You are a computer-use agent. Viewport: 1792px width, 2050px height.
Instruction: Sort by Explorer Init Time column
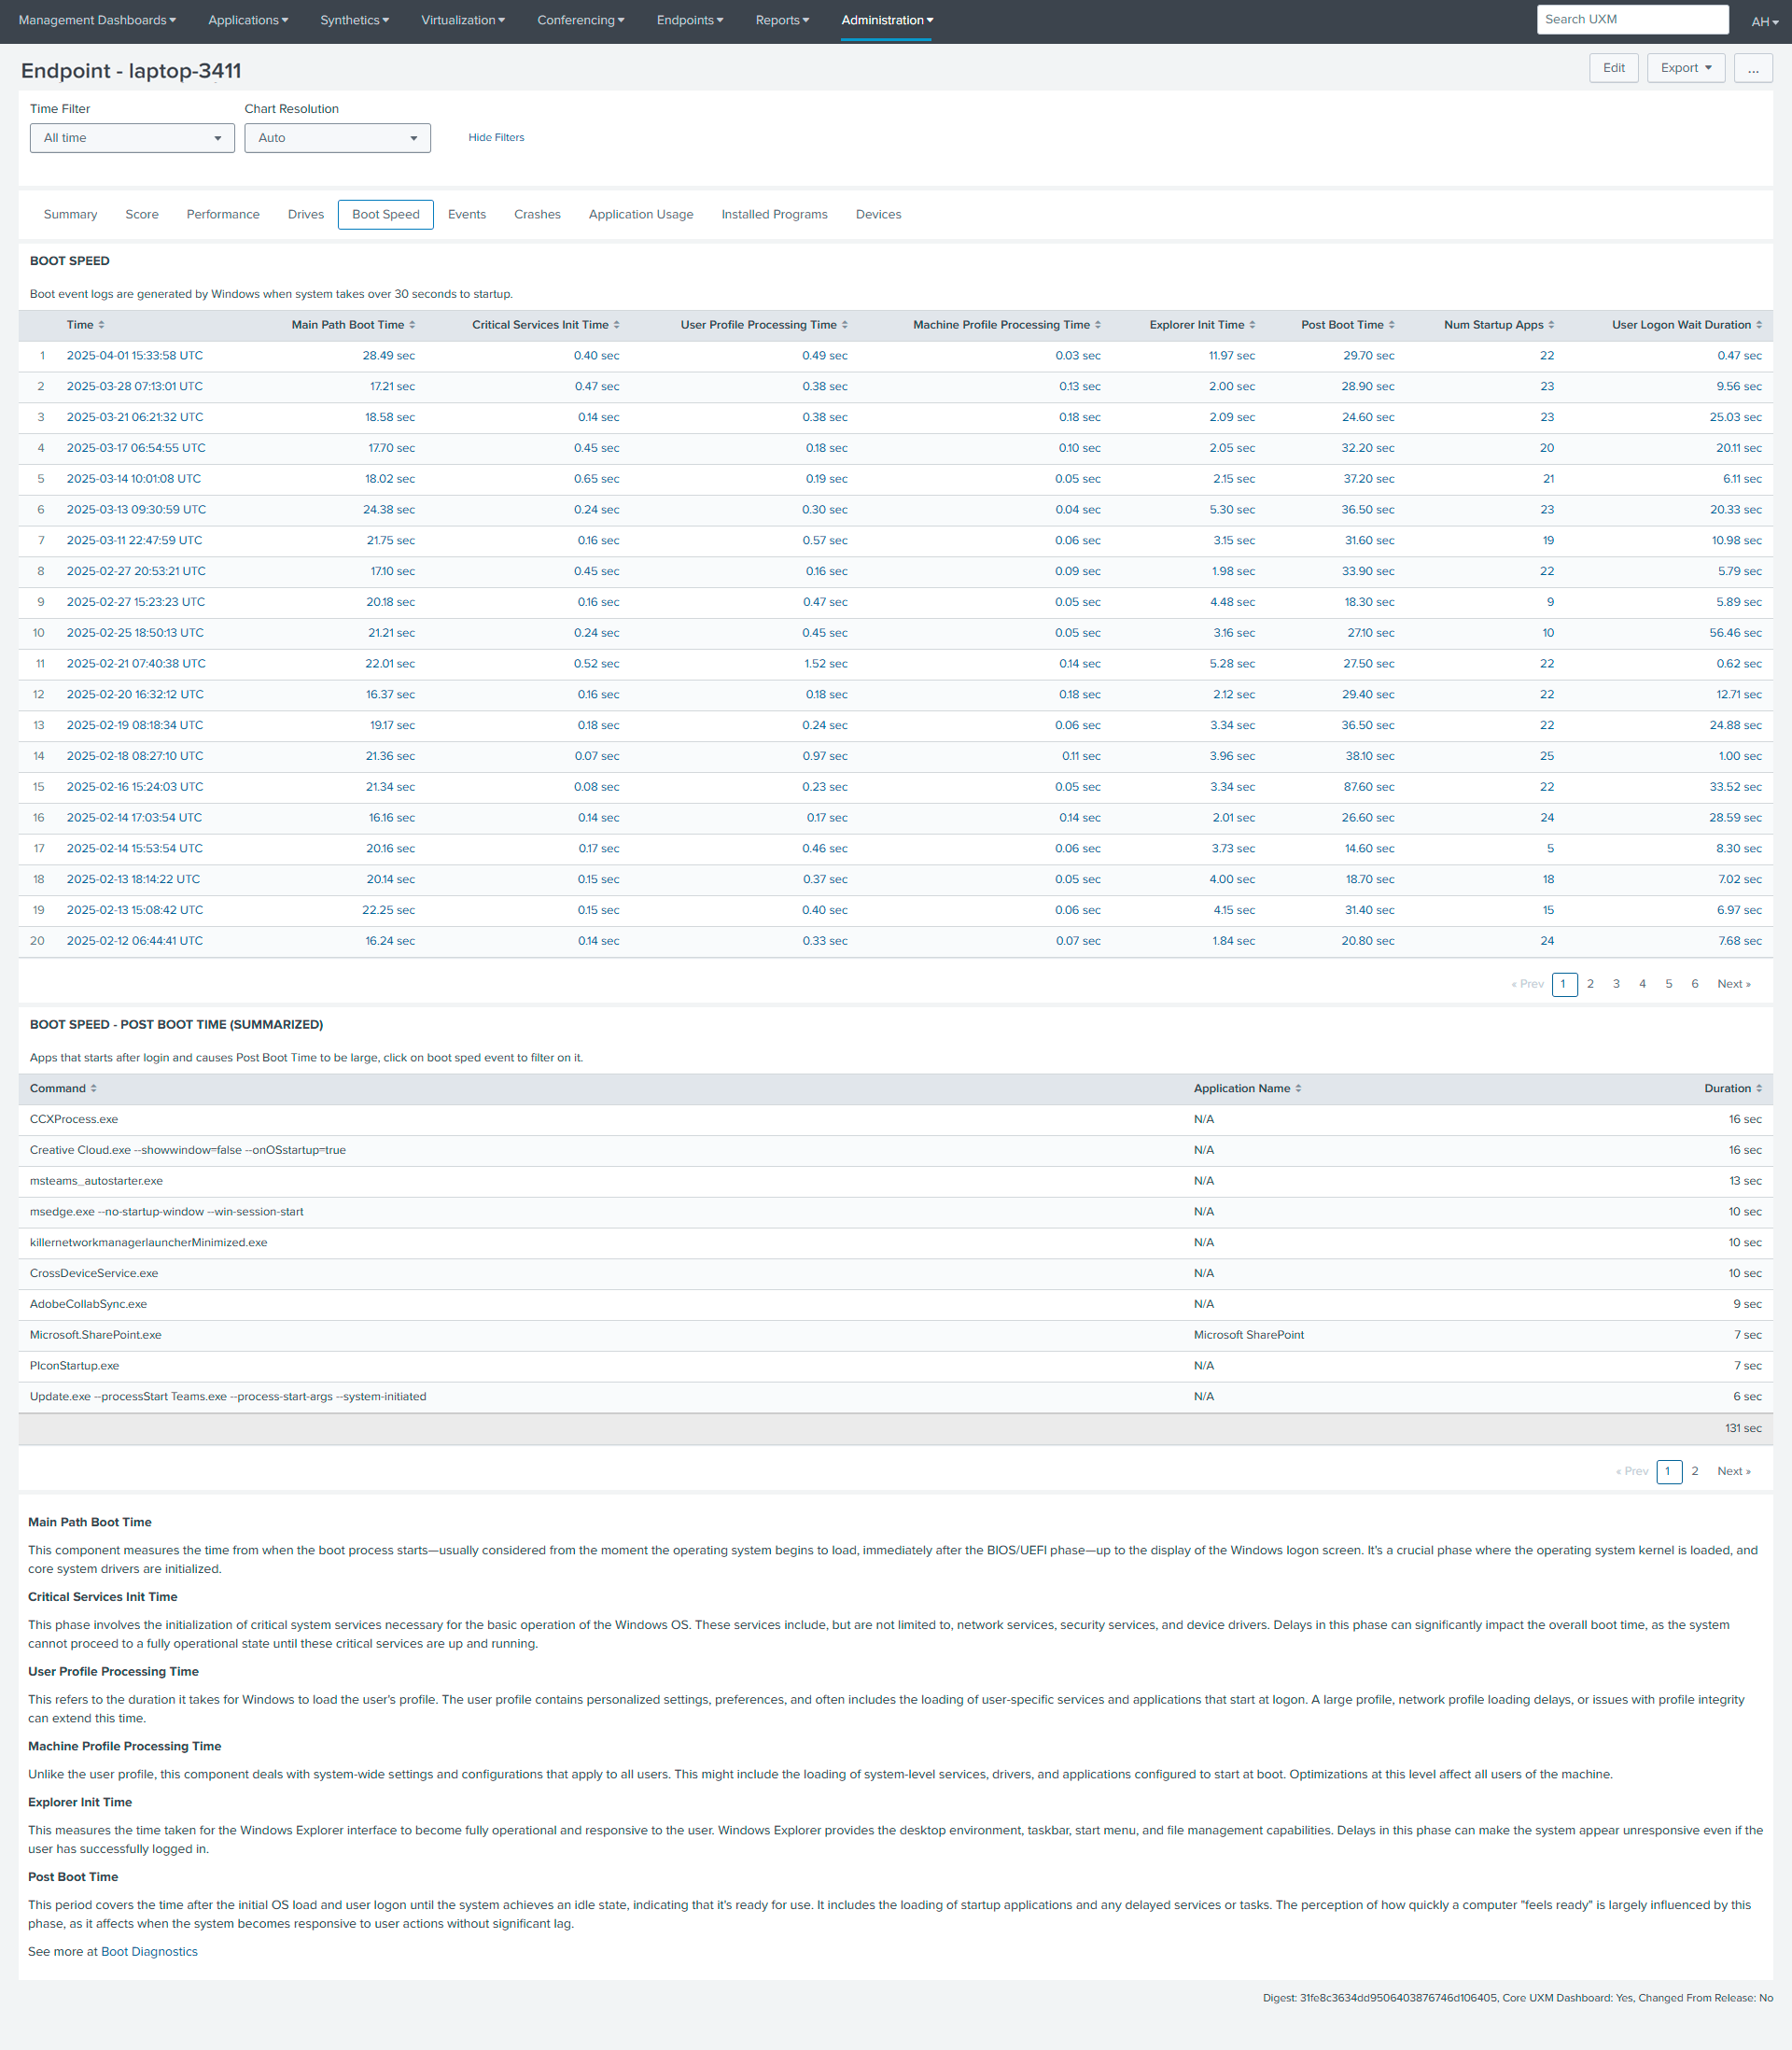point(1202,325)
